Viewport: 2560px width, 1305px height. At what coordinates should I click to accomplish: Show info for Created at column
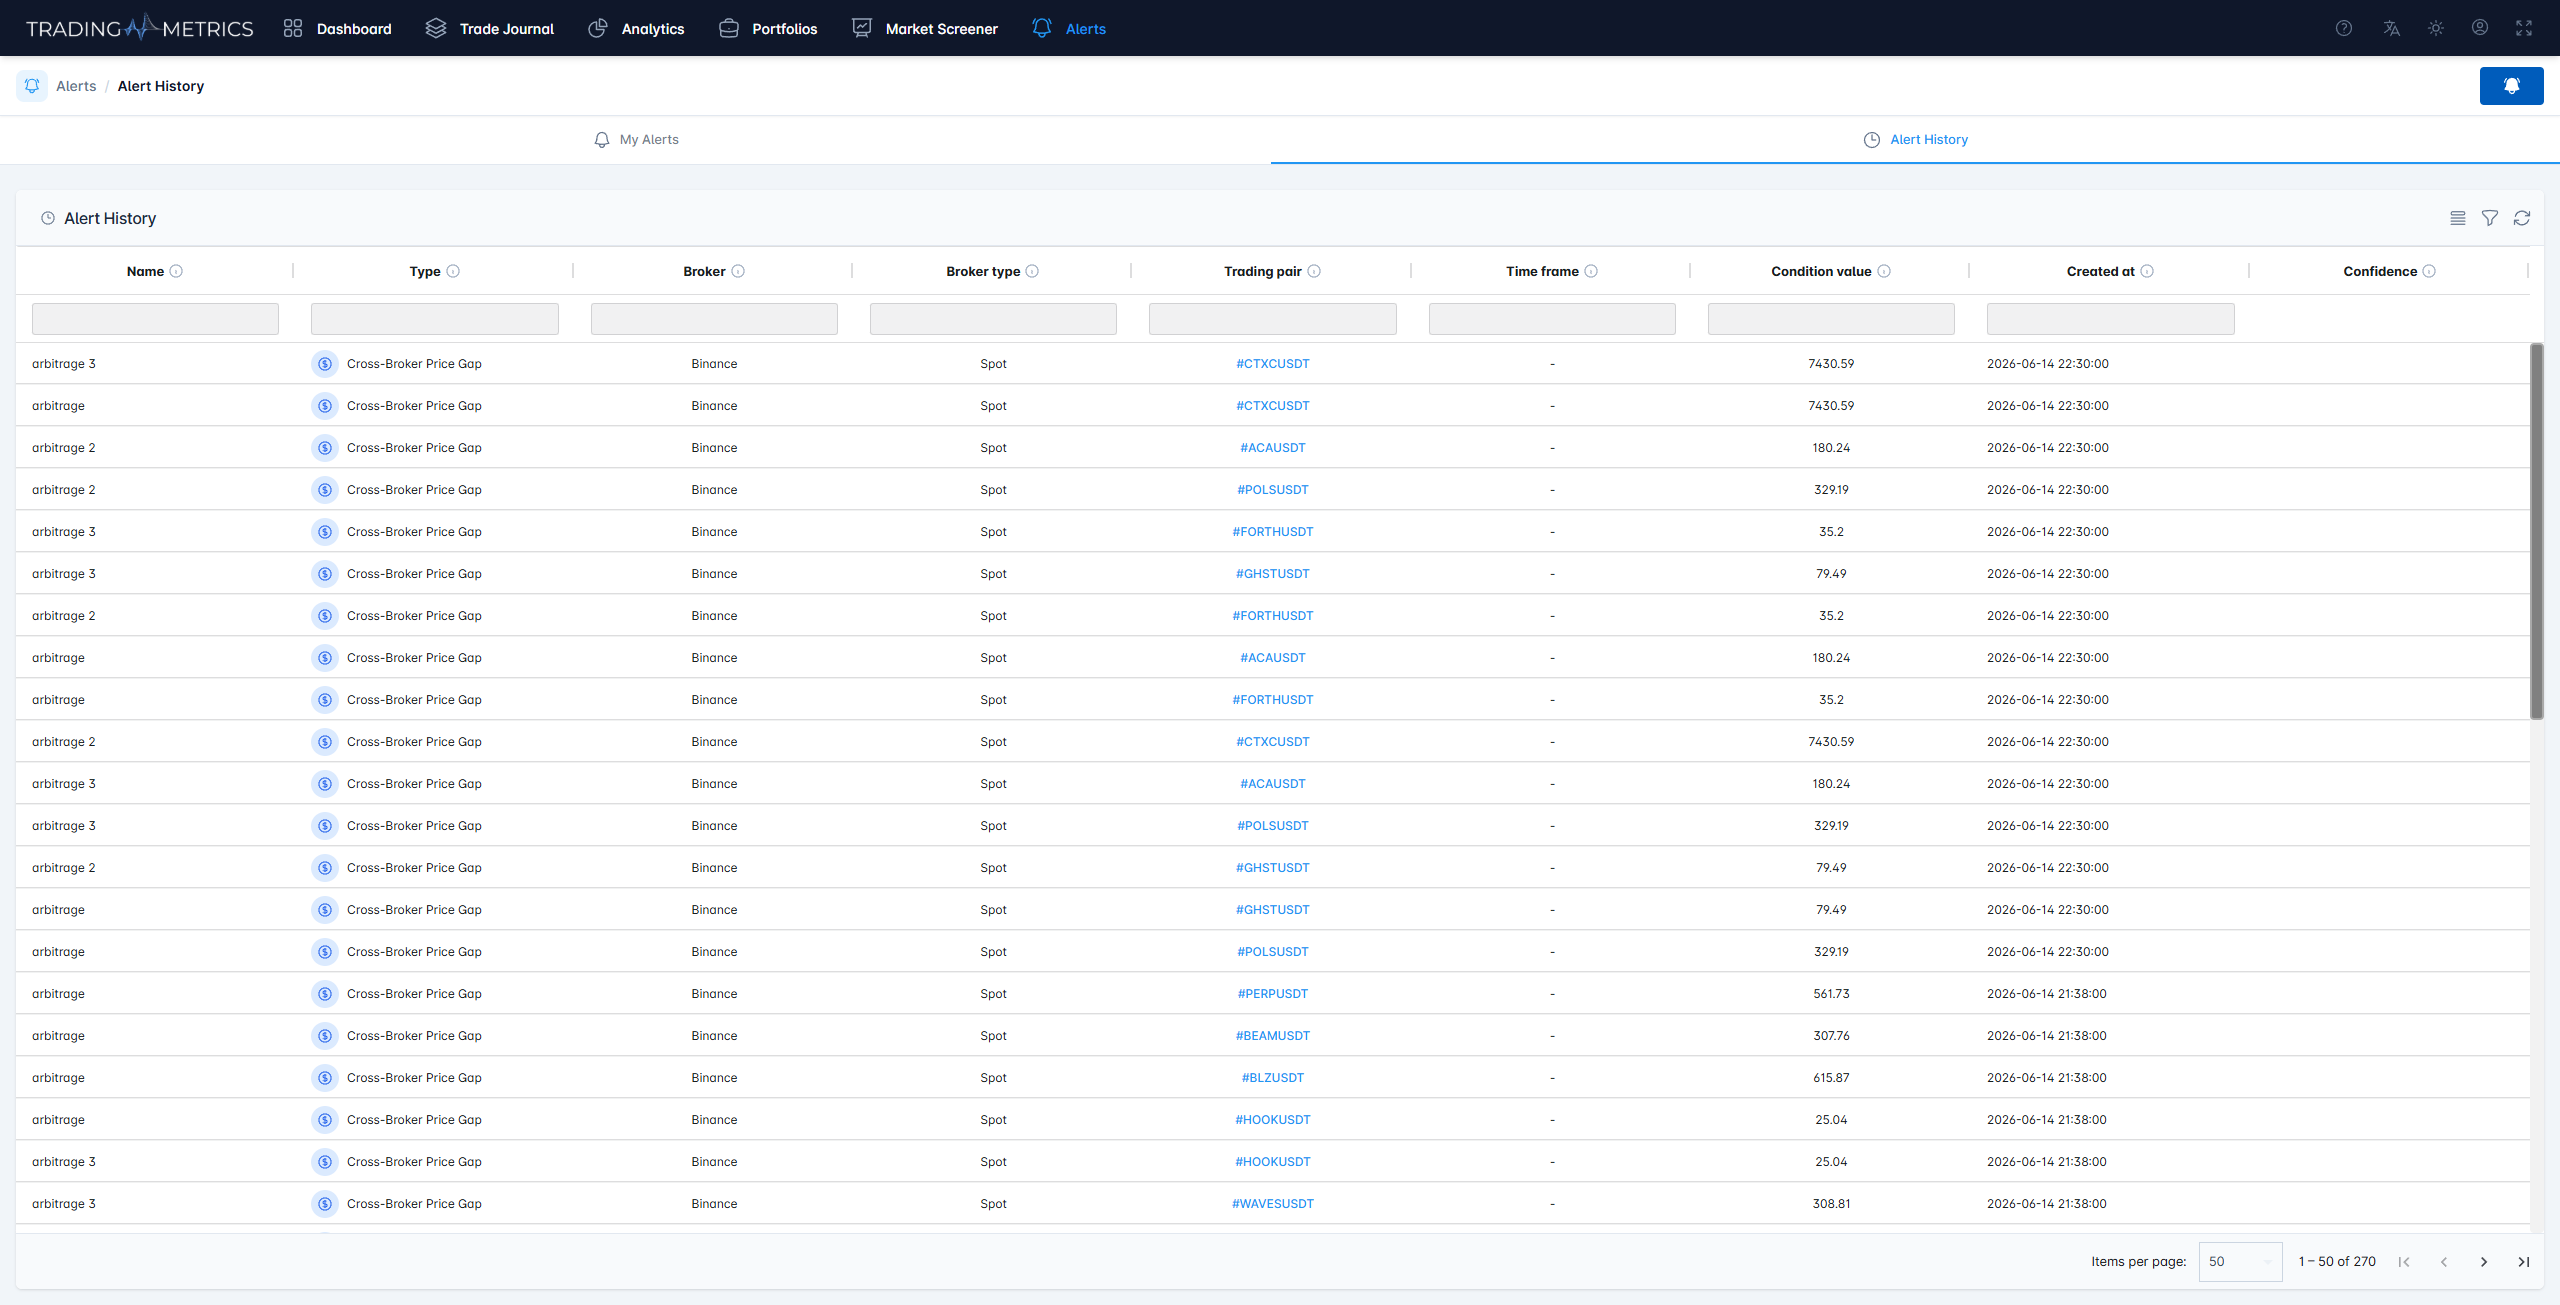(2147, 271)
